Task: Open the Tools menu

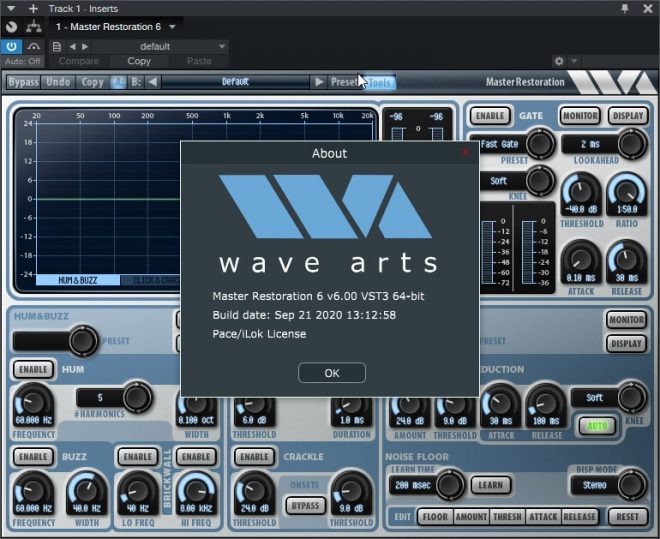Action: 380,82
